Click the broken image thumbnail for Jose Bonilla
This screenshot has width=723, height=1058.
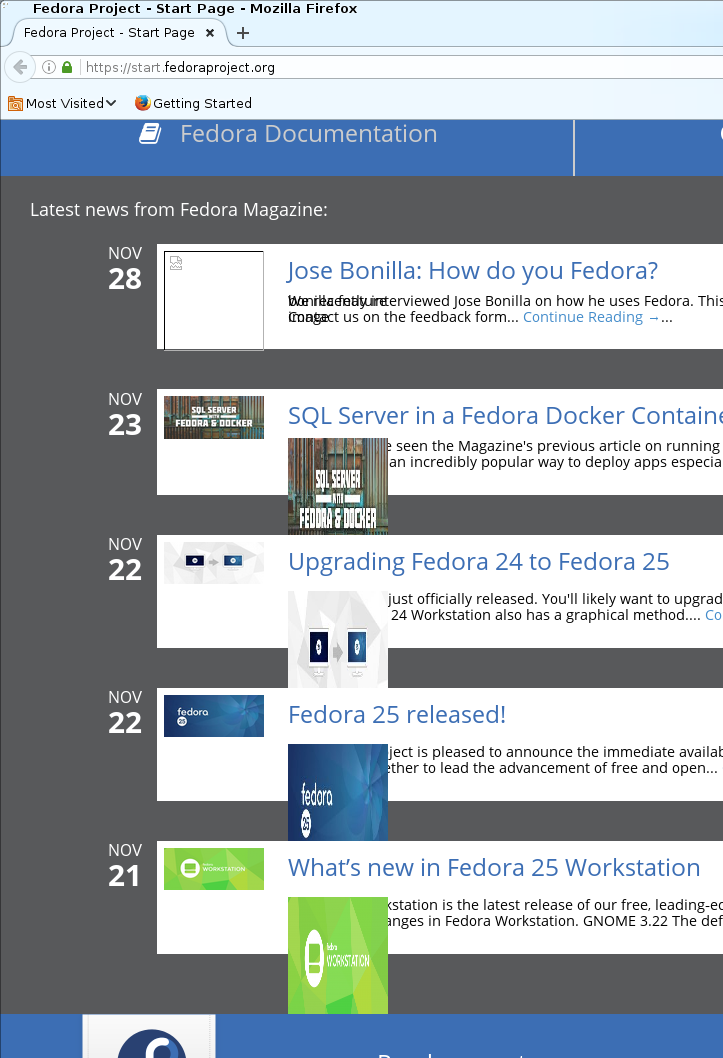click(214, 301)
